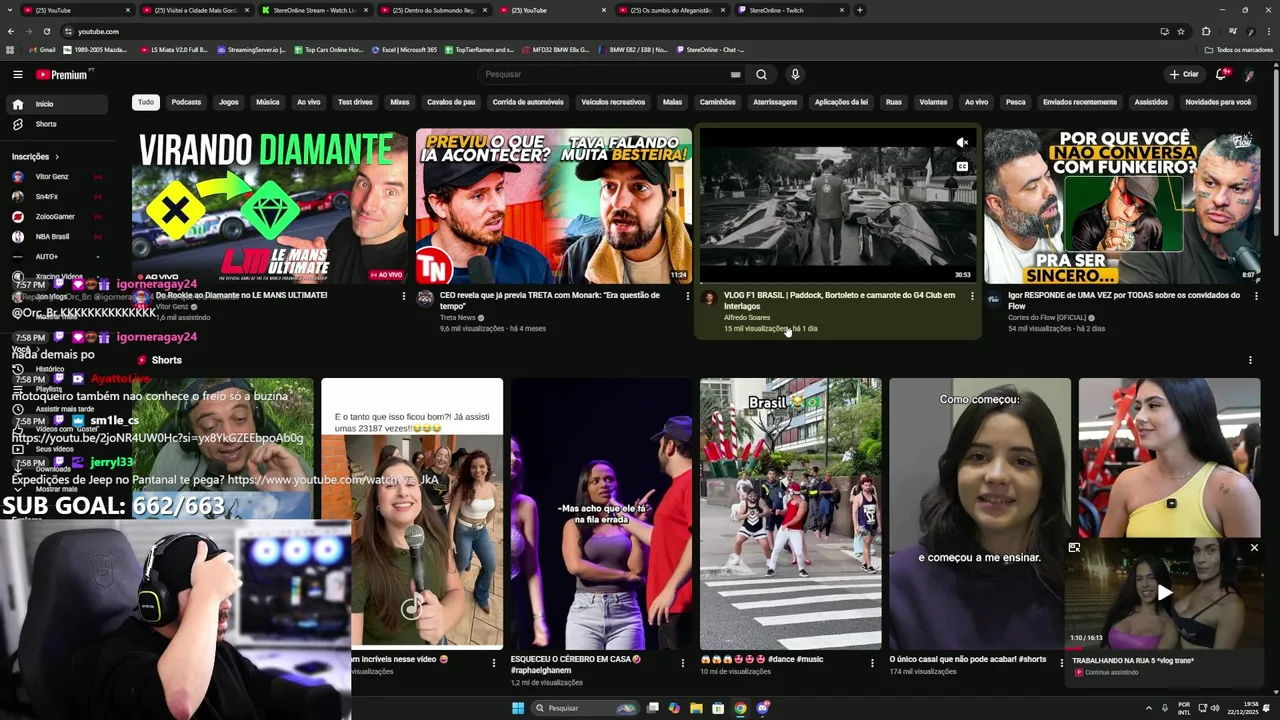
Task: Open options menu for Treta News video
Action: tap(687, 296)
